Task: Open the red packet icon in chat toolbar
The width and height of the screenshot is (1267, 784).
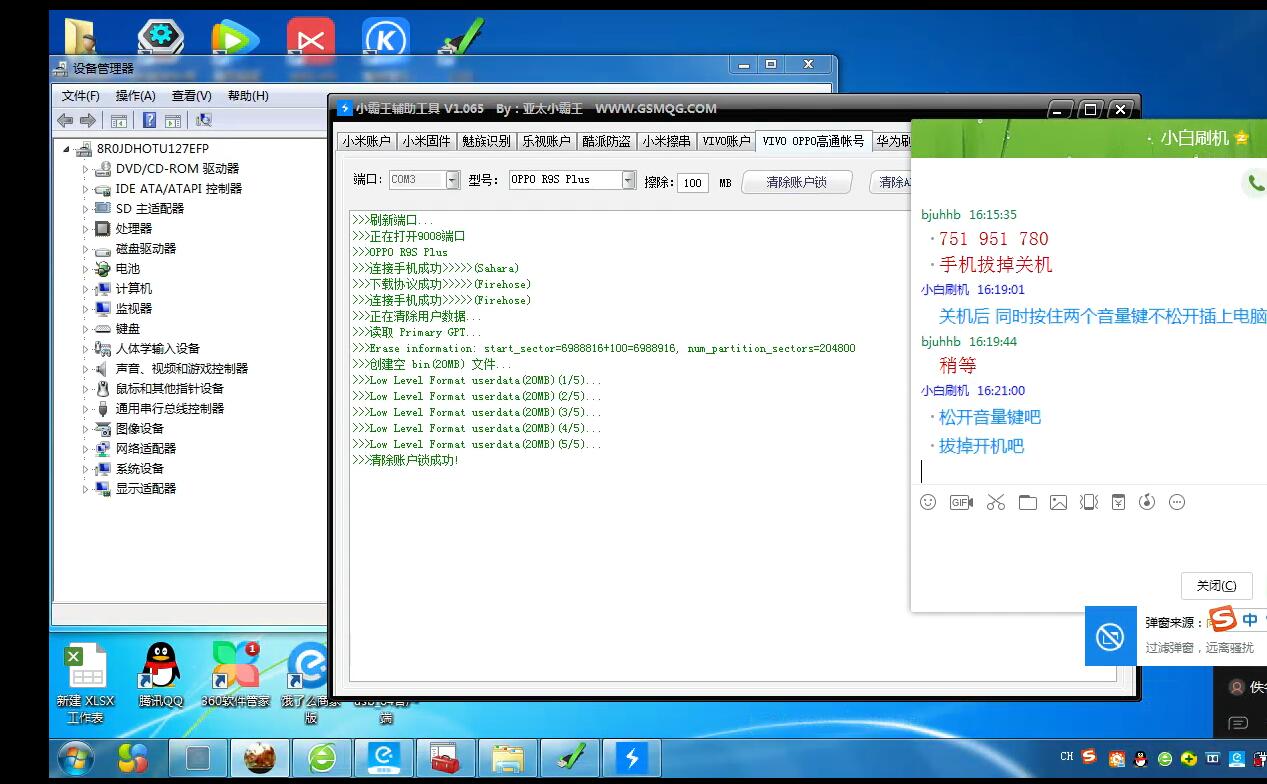Action: tap(1118, 502)
